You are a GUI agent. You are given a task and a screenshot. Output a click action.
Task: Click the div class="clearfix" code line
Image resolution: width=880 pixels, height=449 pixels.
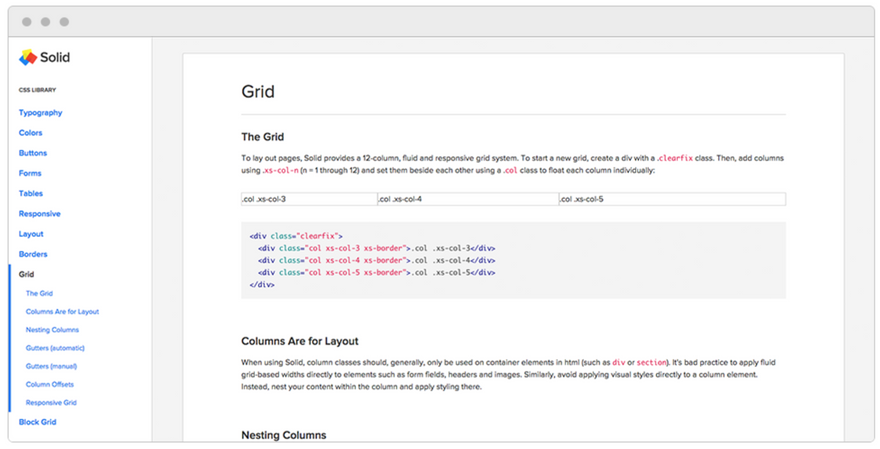click(x=296, y=236)
